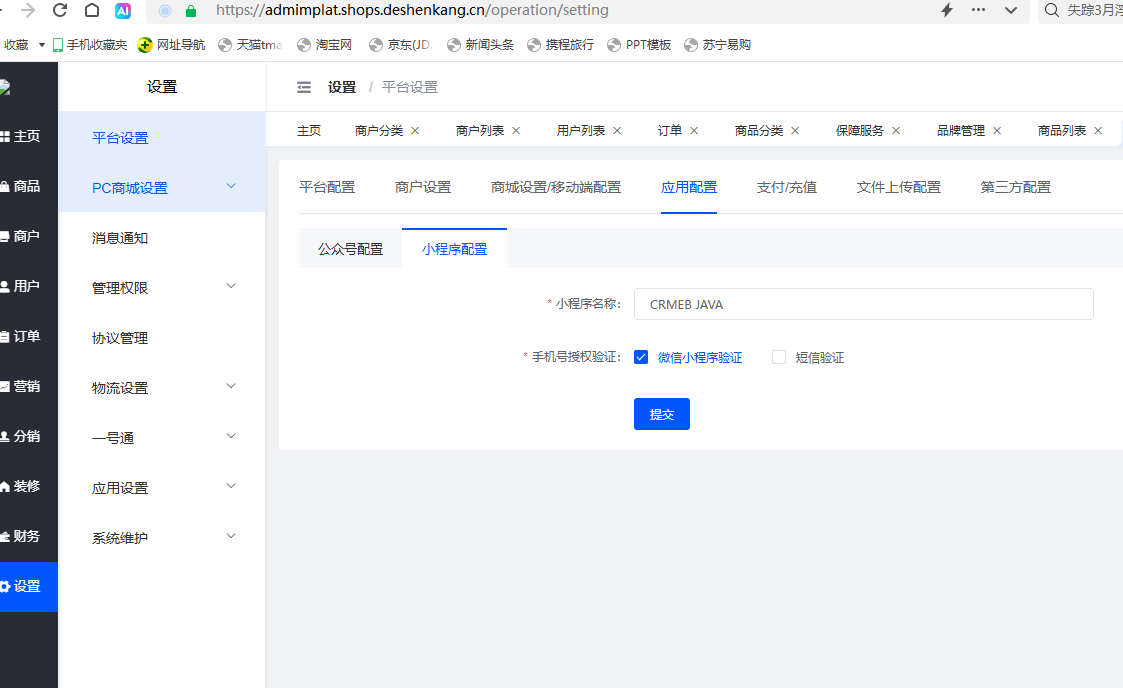The image size is (1123, 688).
Task: Open 携程旅行 bookmark
Action: (561, 45)
